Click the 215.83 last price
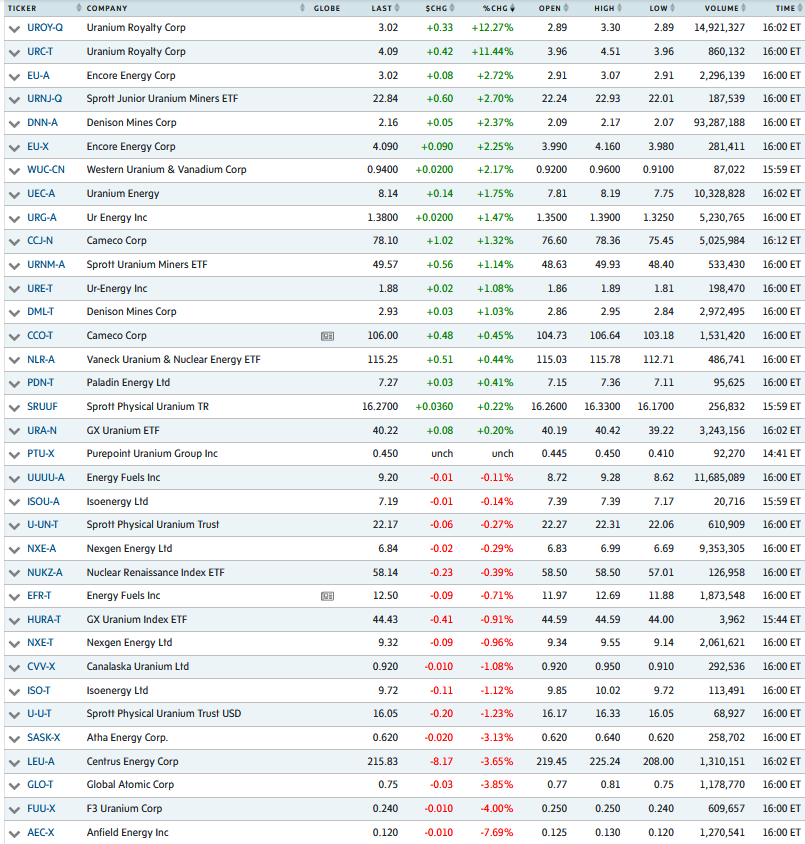The height and width of the screenshot is (844, 805). 383,761
